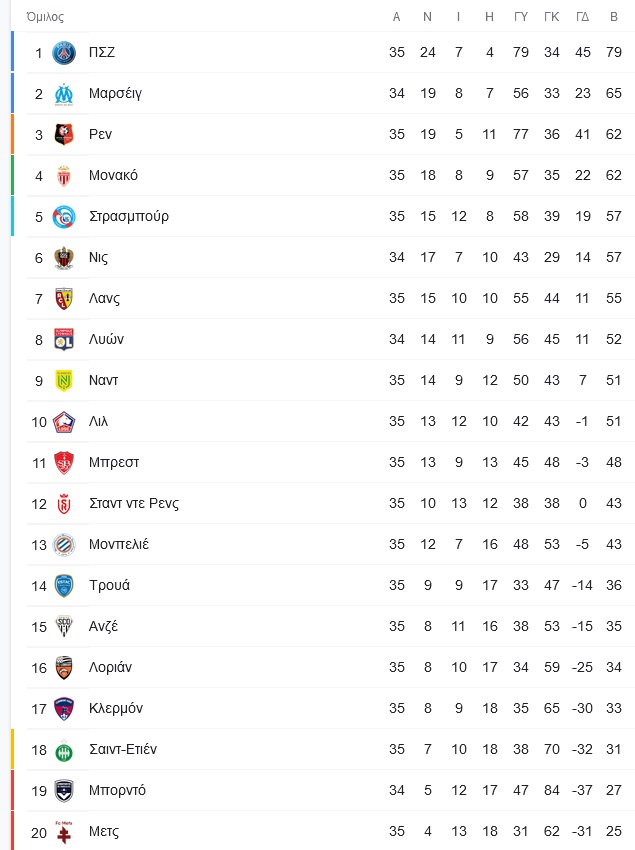This screenshot has height=850, width=635.
Task: Click the Μαρσέιγ club logo
Action: click(64, 94)
